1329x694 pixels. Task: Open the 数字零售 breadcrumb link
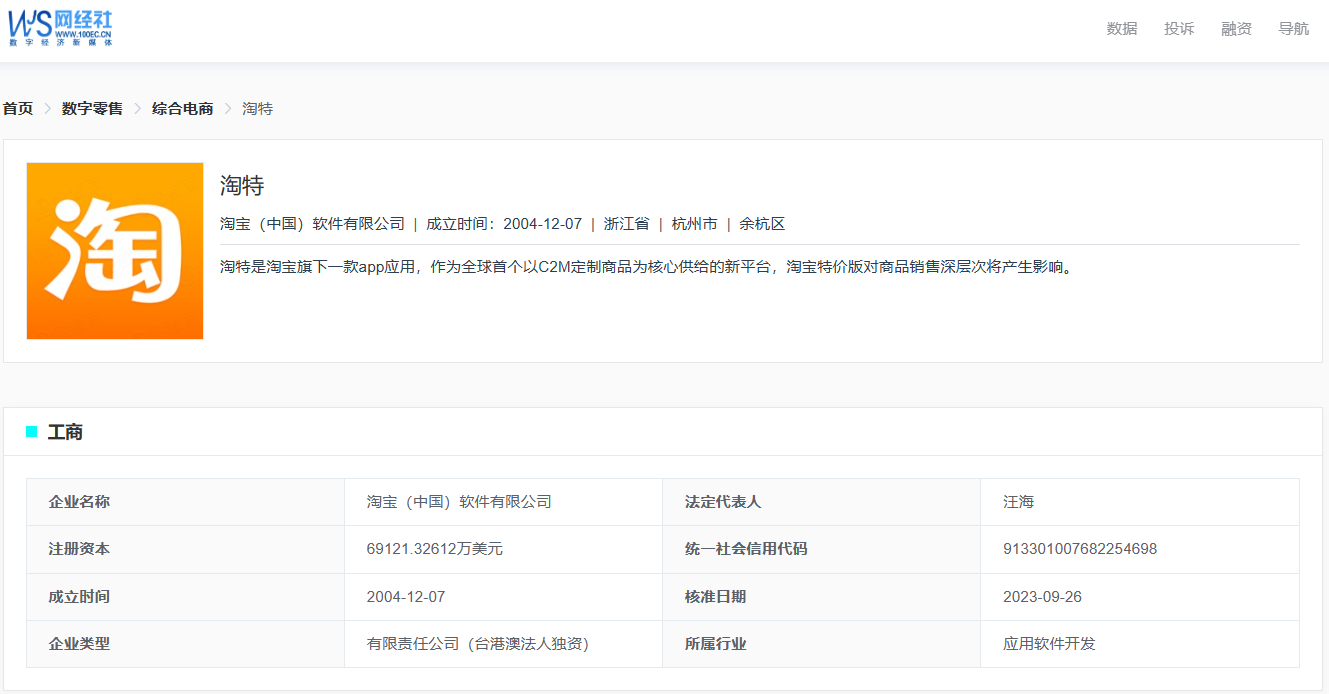tap(92, 108)
